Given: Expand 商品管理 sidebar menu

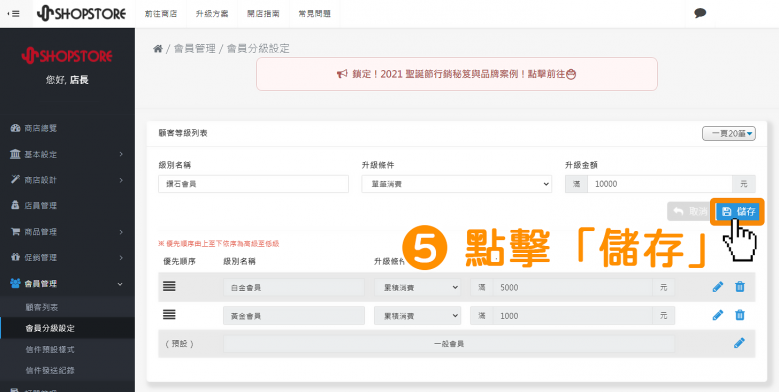Looking at the screenshot, I should (x=67, y=232).
